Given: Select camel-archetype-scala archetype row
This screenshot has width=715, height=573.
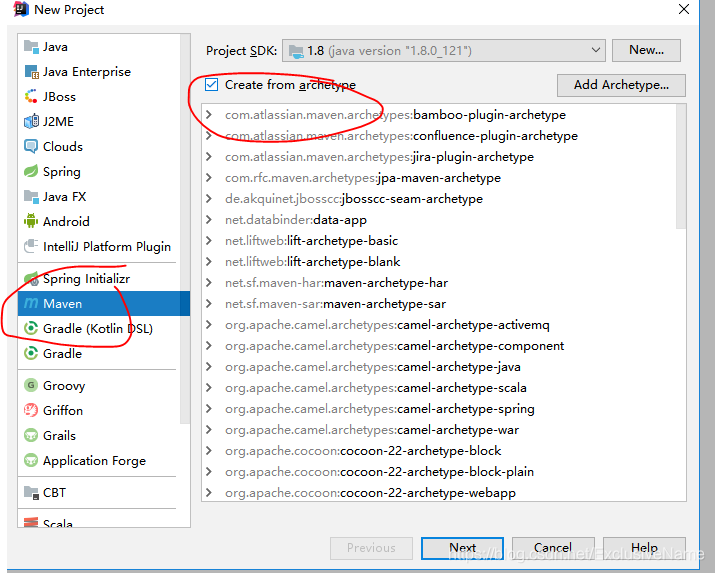Looking at the screenshot, I should 439,387.
